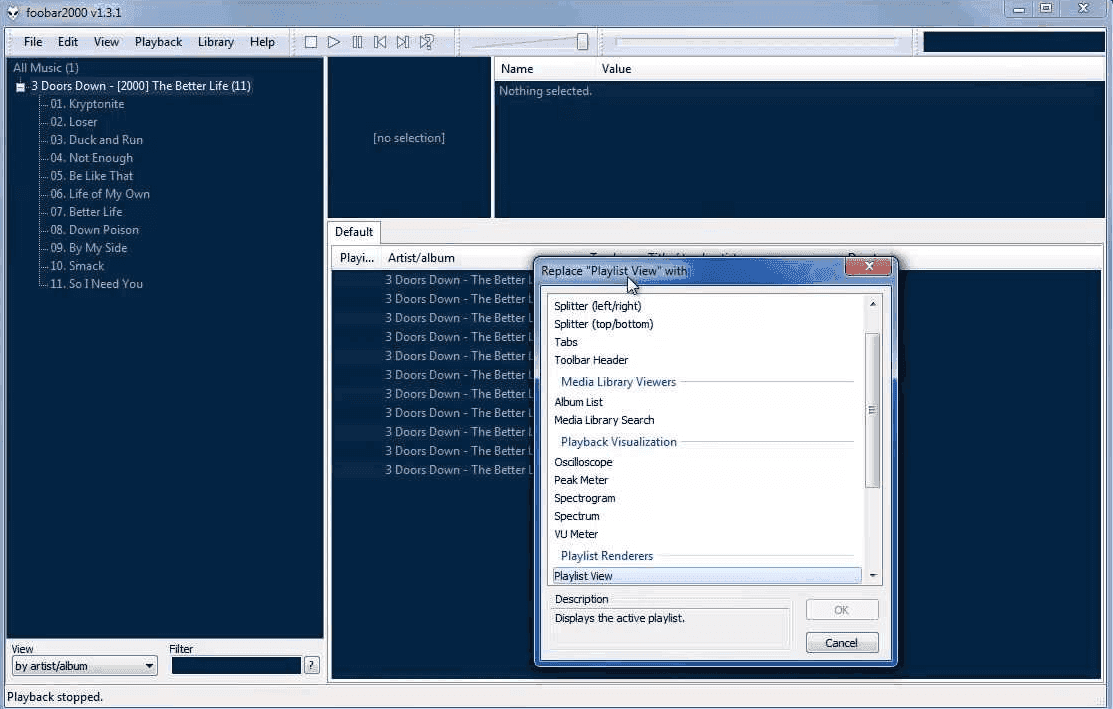Click the Playback stopped status bar text
The image size is (1113, 709).
[x=55, y=698]
